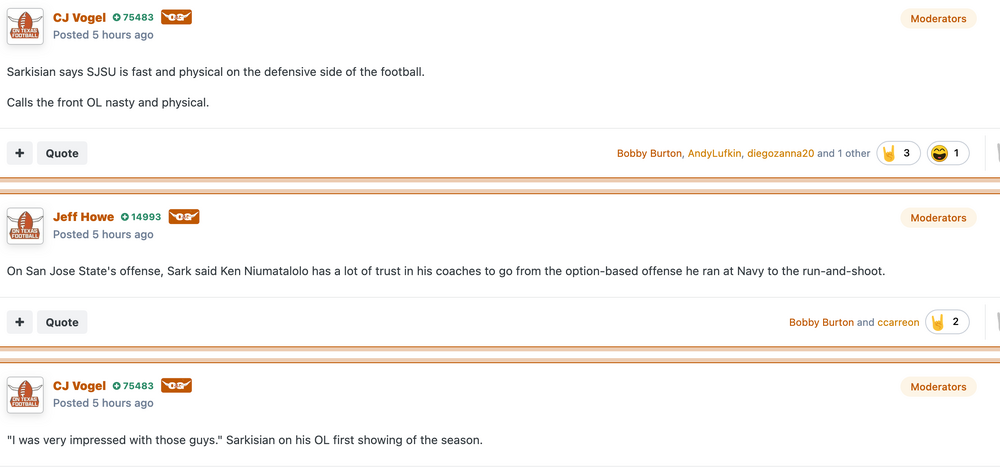Screen dimensions: 1000x468
Task: Click the Moderators badge on Jeff Howe's post
Action: click(938, 218)
